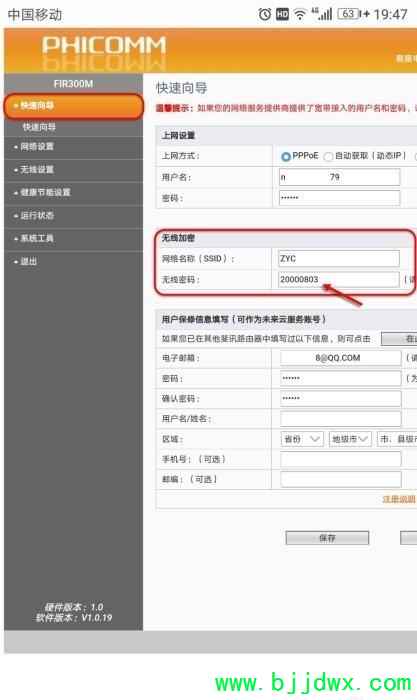
Task: Open the 运行状态 menu item
Action: click(x=73, y=216)
